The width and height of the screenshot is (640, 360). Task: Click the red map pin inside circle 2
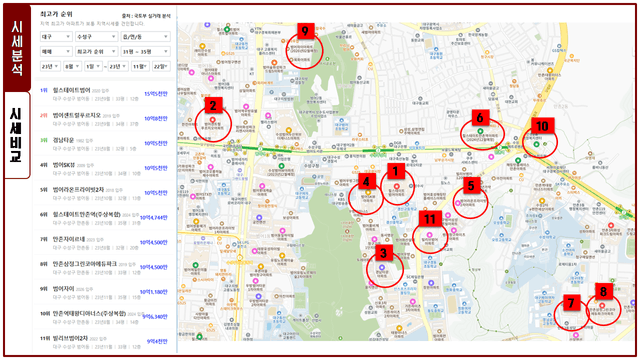[x=212, y=120]
